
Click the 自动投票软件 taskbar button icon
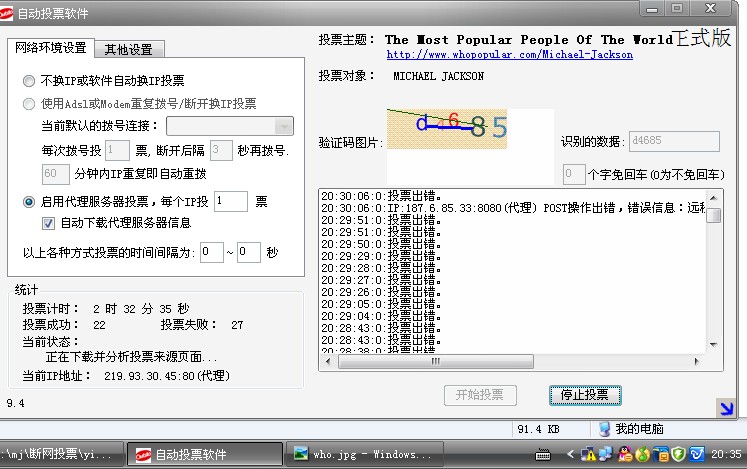tap(143, 455)
